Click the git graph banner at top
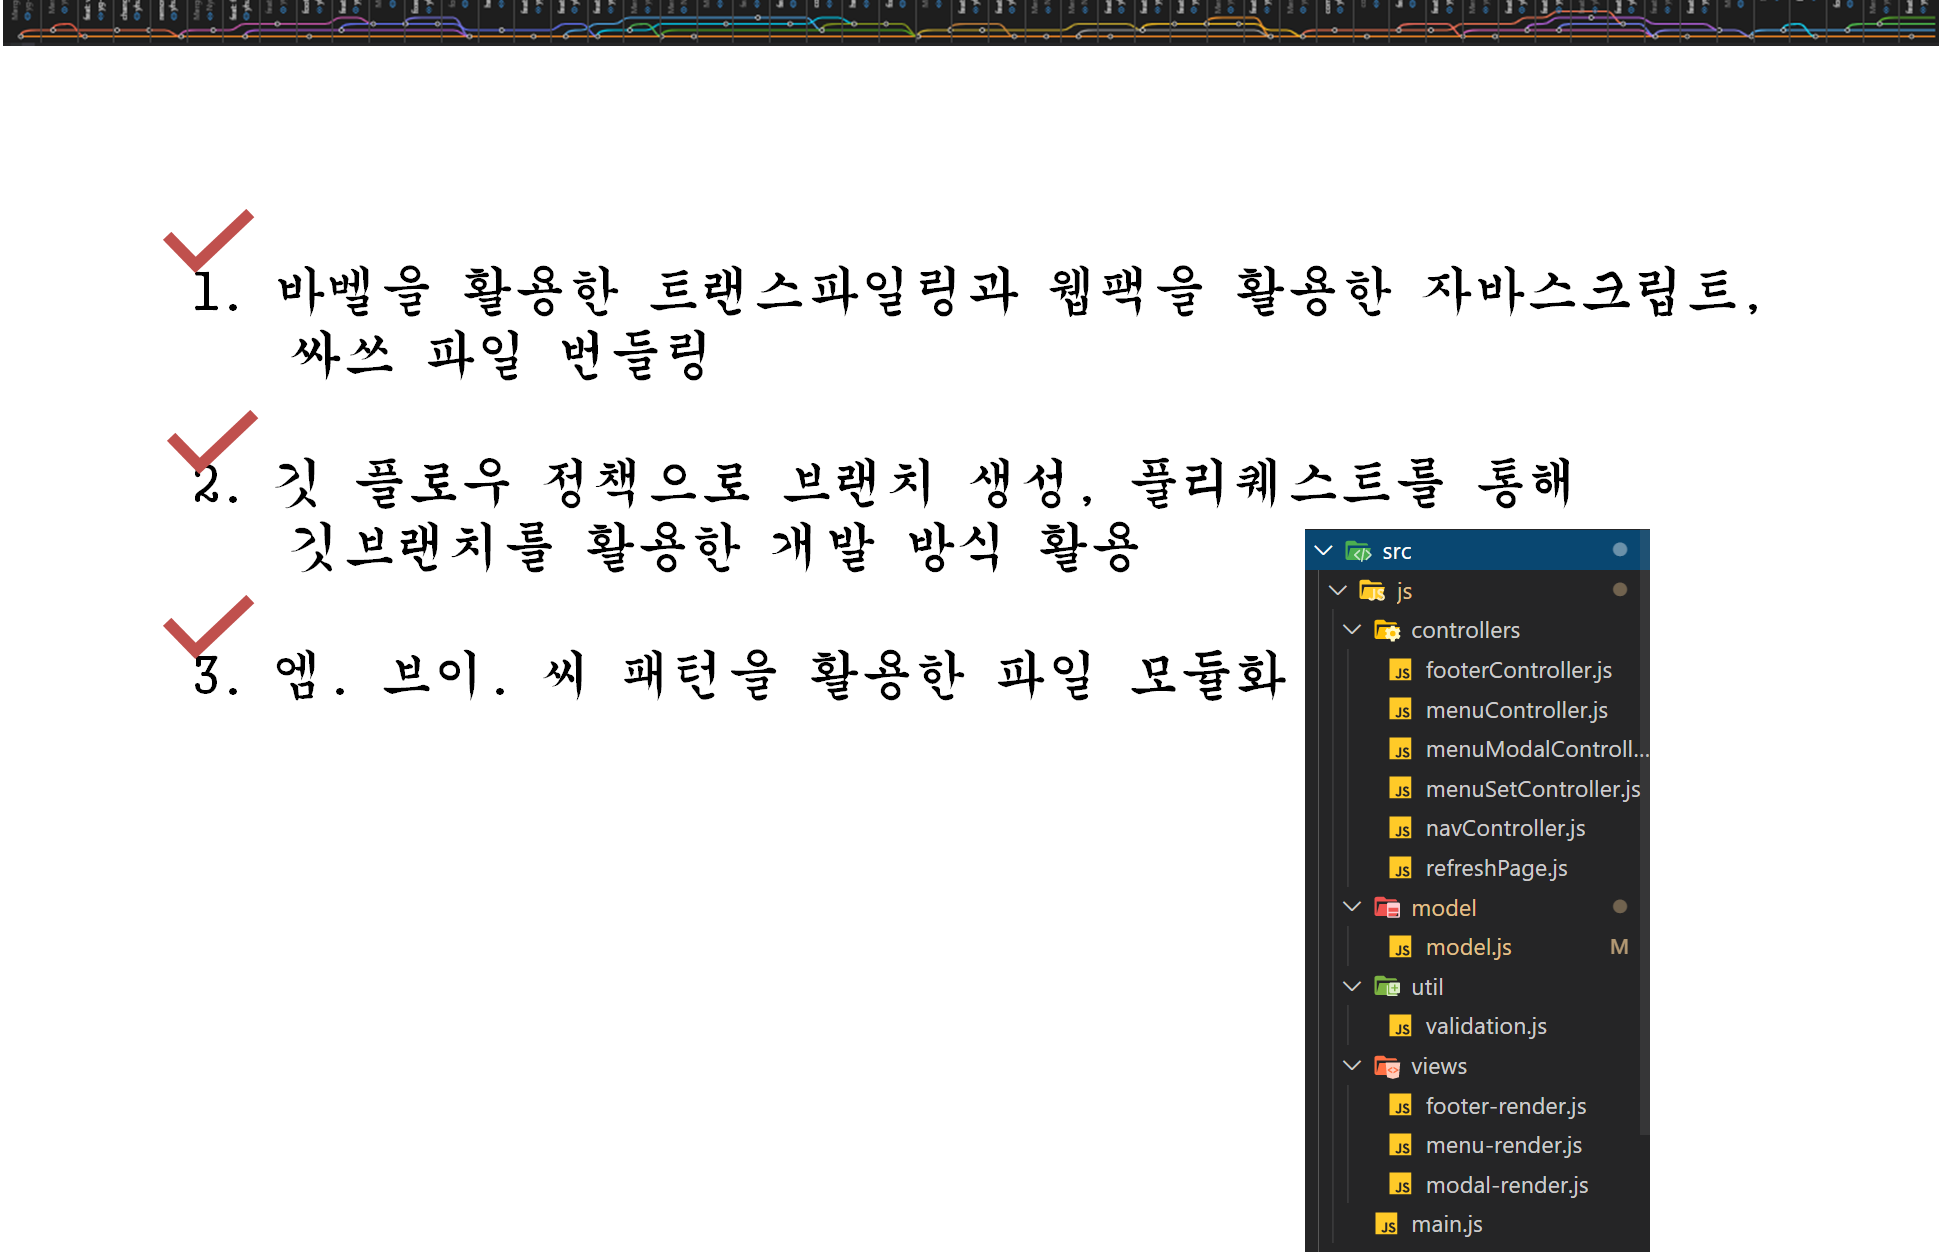 [969, 22]
